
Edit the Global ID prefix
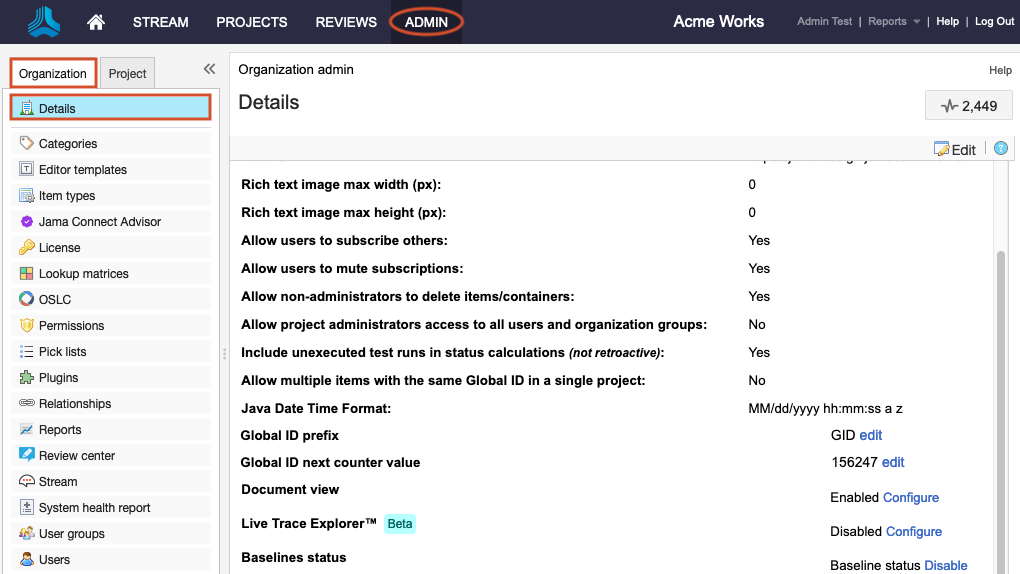coord(870,435)
